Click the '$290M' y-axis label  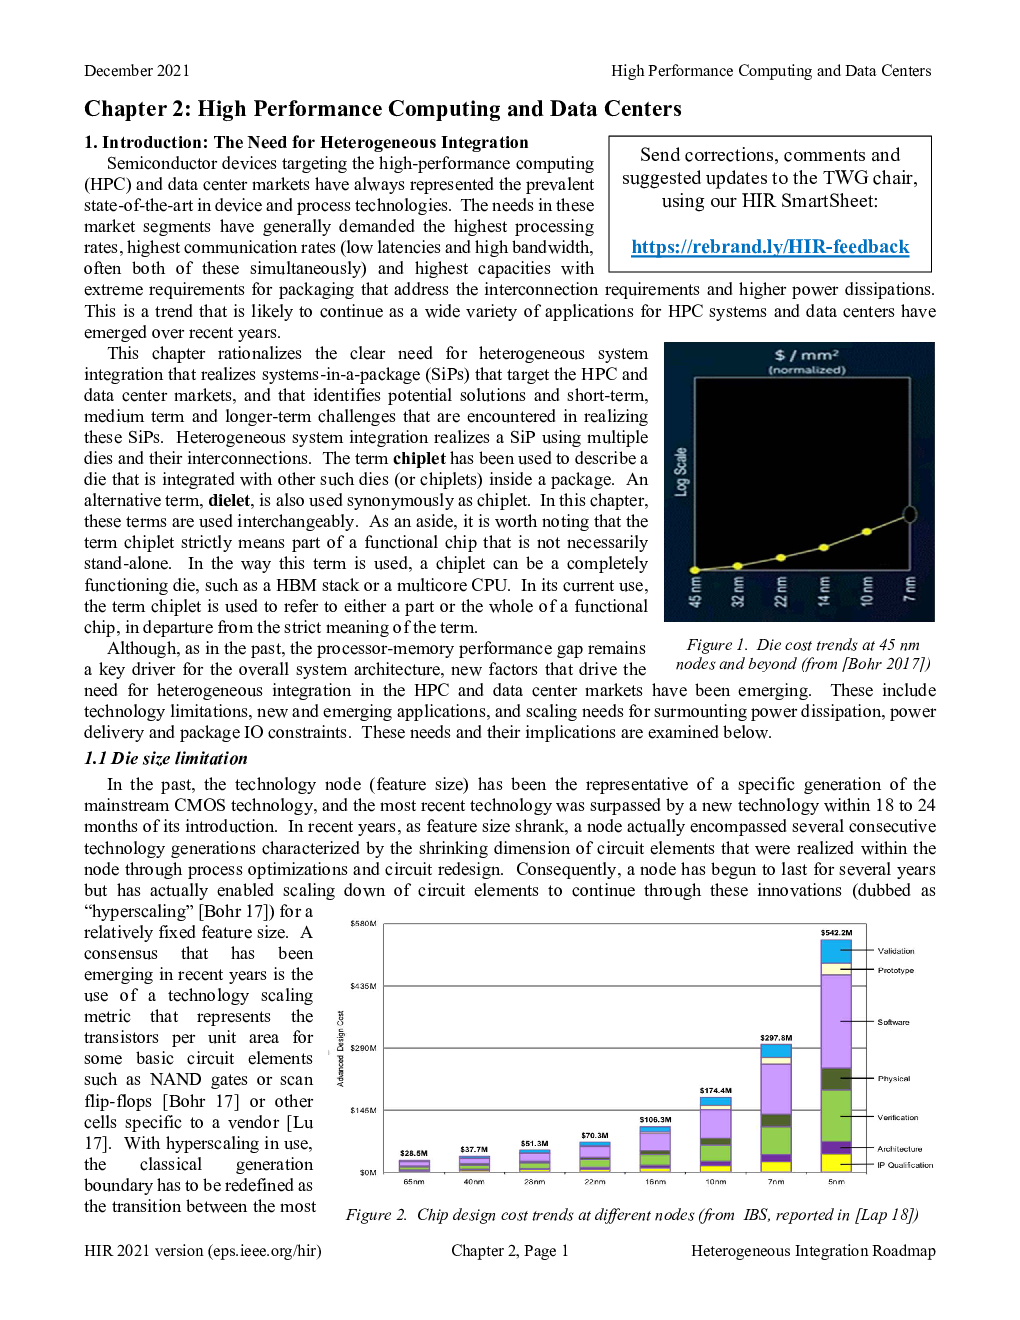pos(363,1049)
